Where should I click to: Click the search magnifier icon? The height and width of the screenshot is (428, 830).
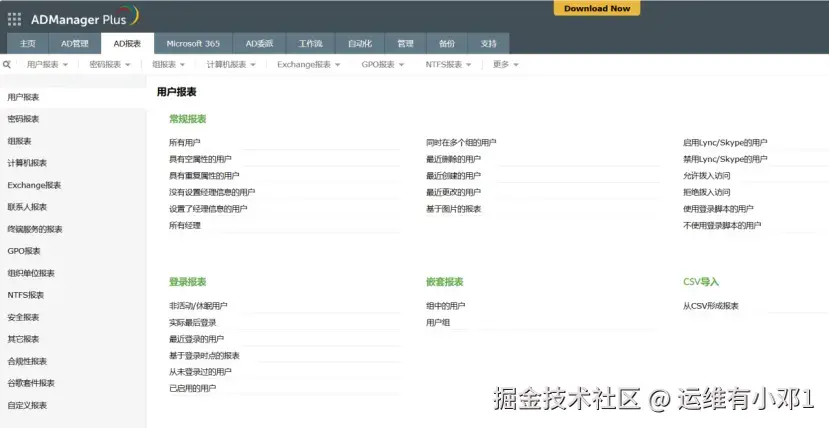(x=7, y=65)
